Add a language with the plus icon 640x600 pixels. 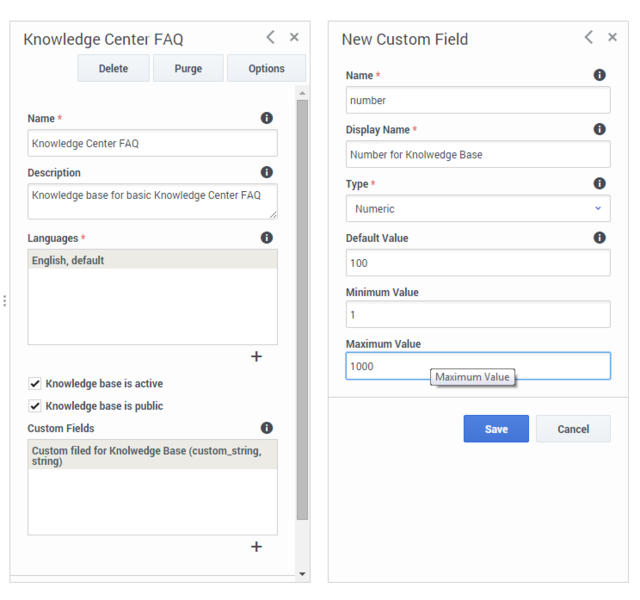256,356
